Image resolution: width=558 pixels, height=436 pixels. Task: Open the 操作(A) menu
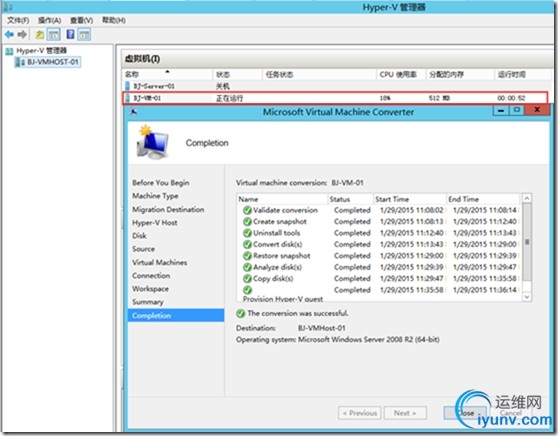click(49, 20)
